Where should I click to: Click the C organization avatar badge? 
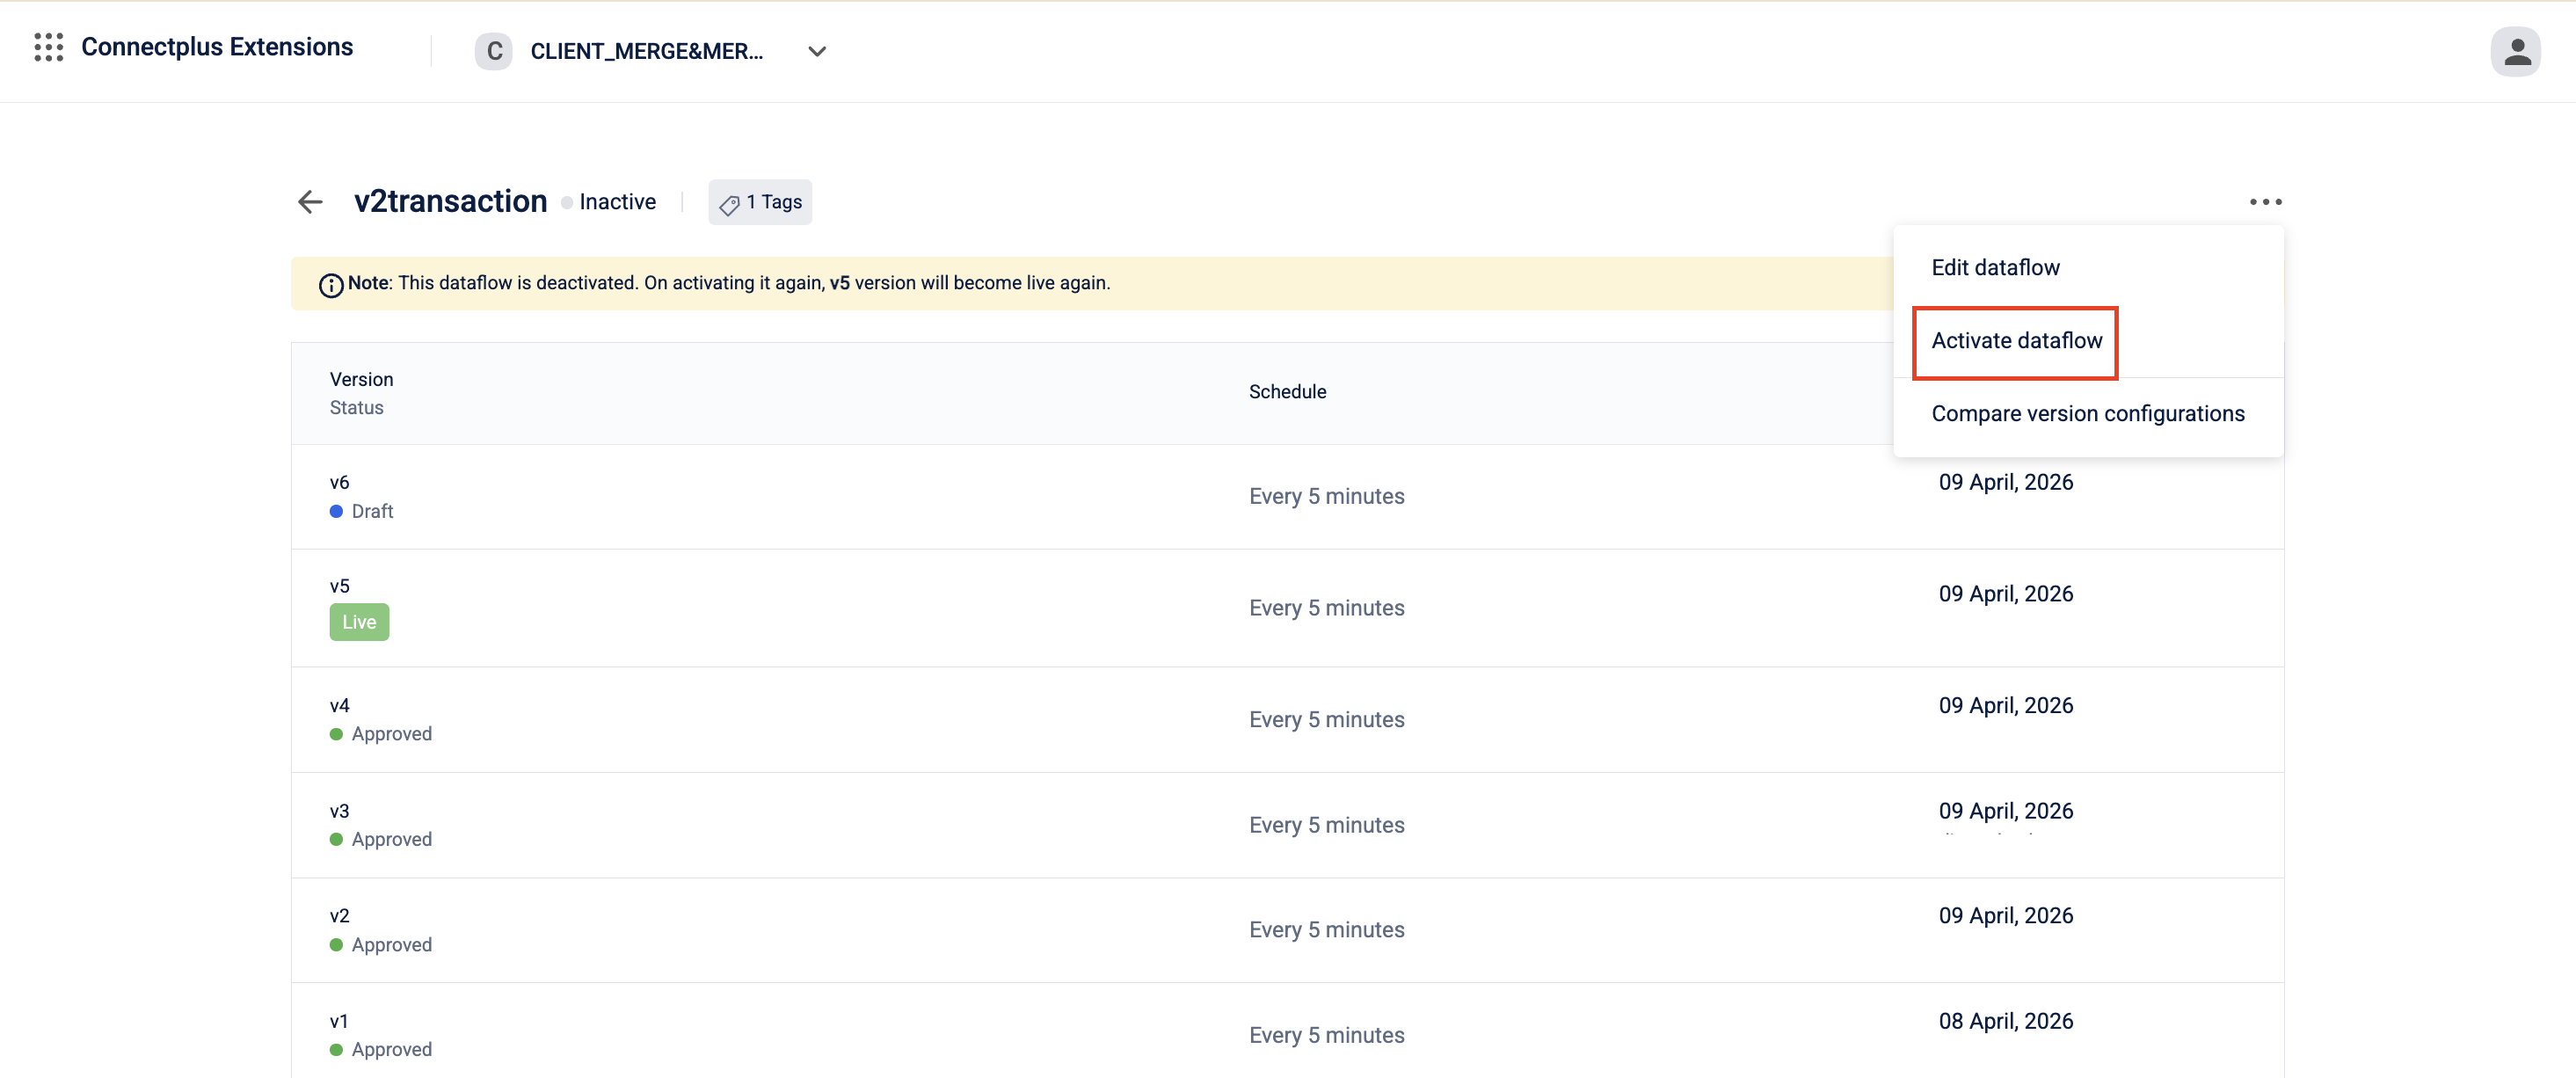(x=493, y=51)
